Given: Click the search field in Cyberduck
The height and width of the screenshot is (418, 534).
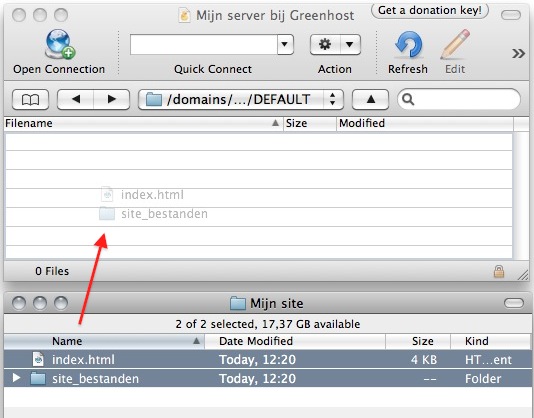Looking at the screenshot, I should [x=459, y=99].
